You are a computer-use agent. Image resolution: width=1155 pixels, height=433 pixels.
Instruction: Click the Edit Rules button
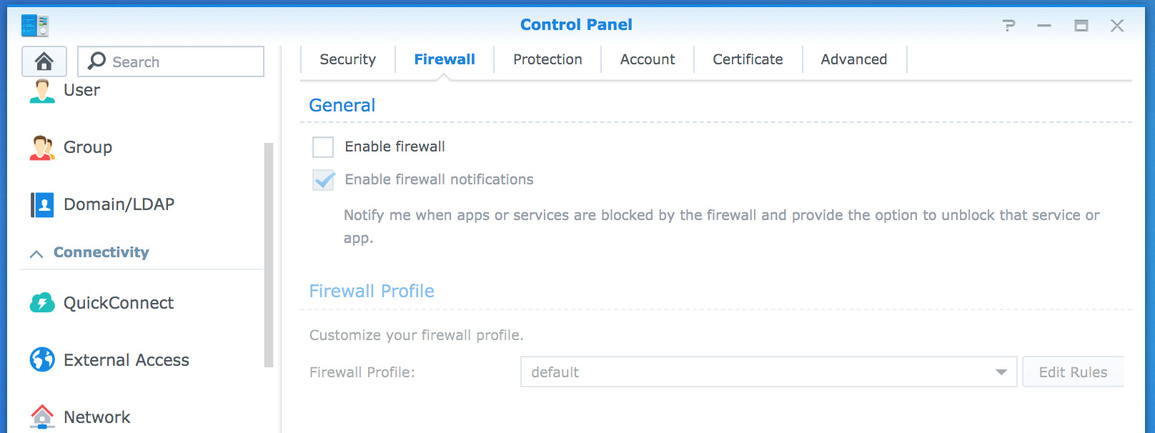pos(1072,372)
